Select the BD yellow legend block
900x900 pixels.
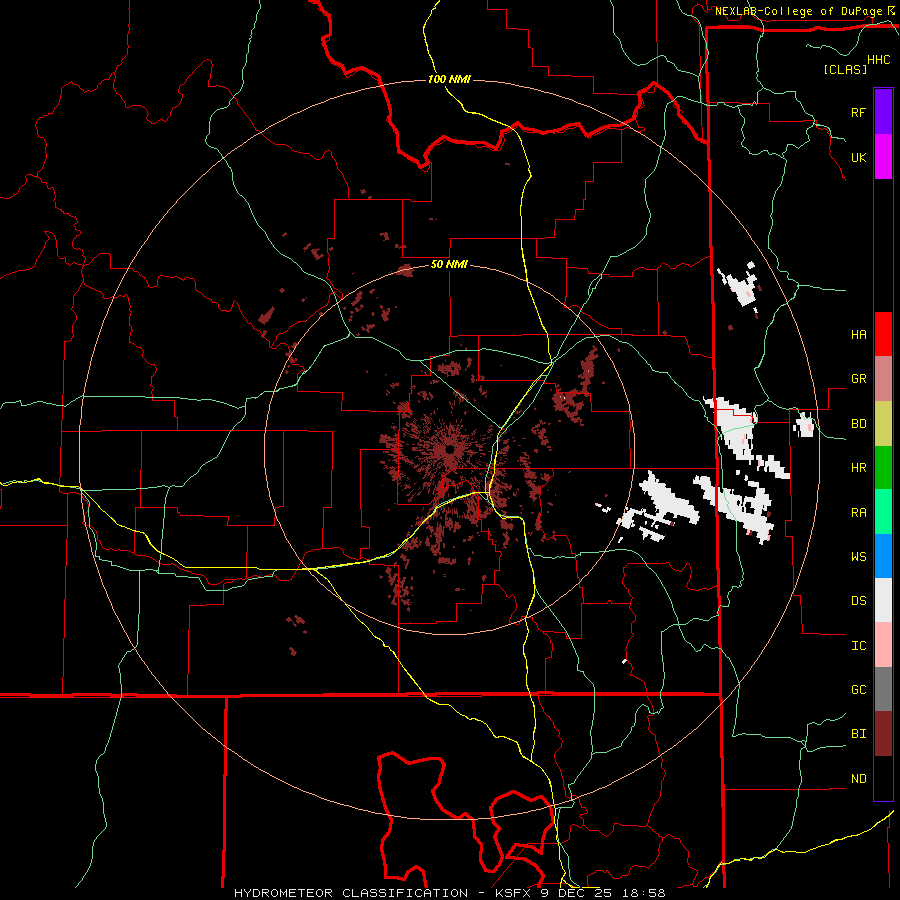(x=883, y=424)
